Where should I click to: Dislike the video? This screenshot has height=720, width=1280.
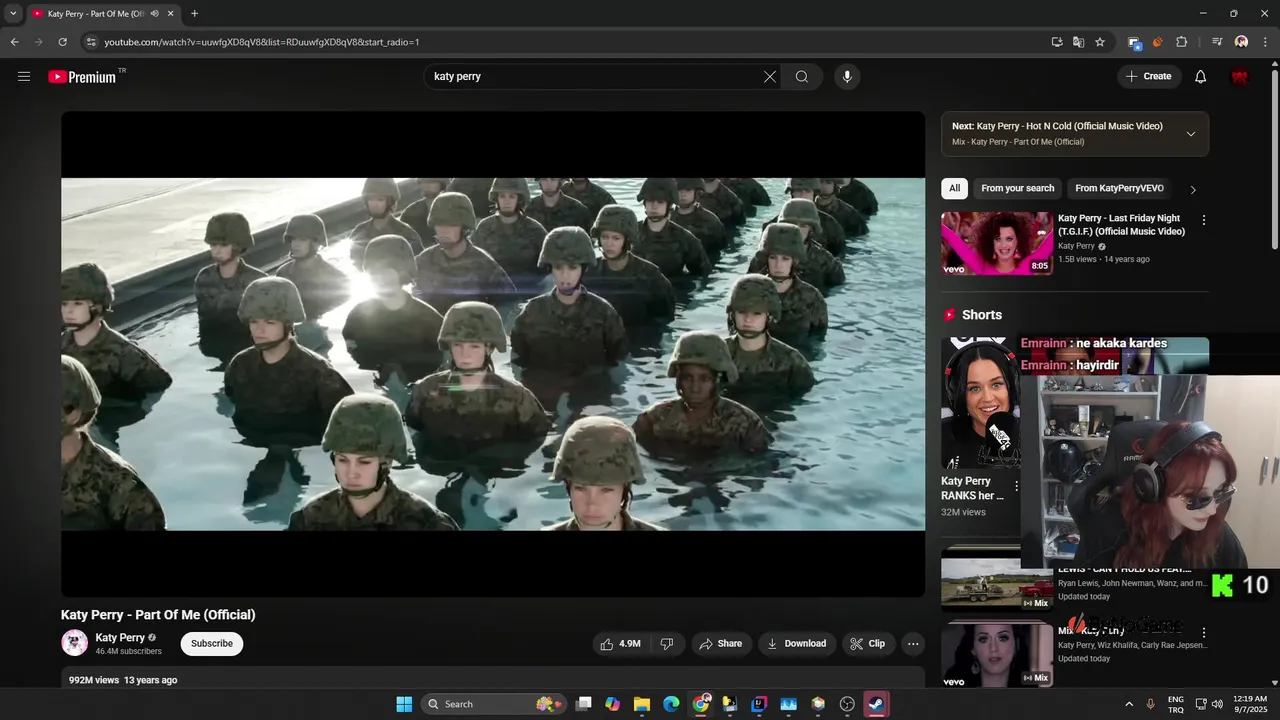point(667,644)
